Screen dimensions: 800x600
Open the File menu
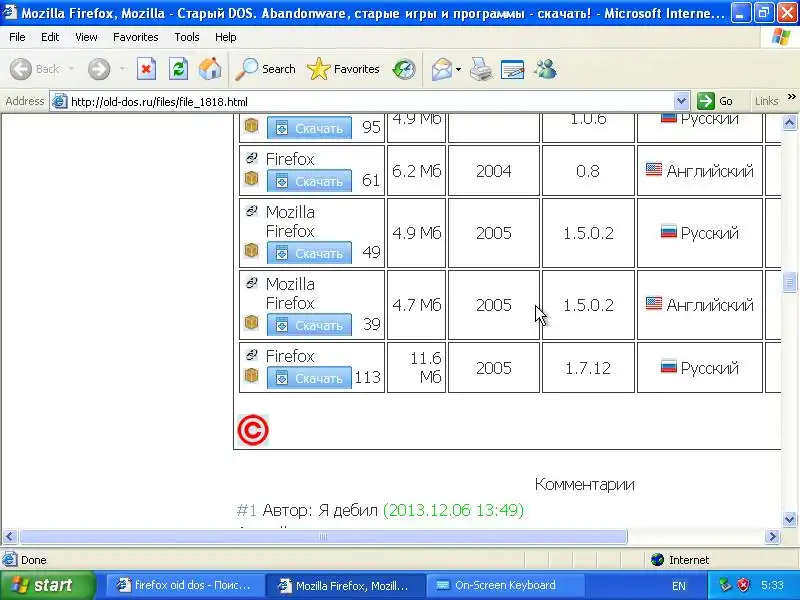[17, 37]
